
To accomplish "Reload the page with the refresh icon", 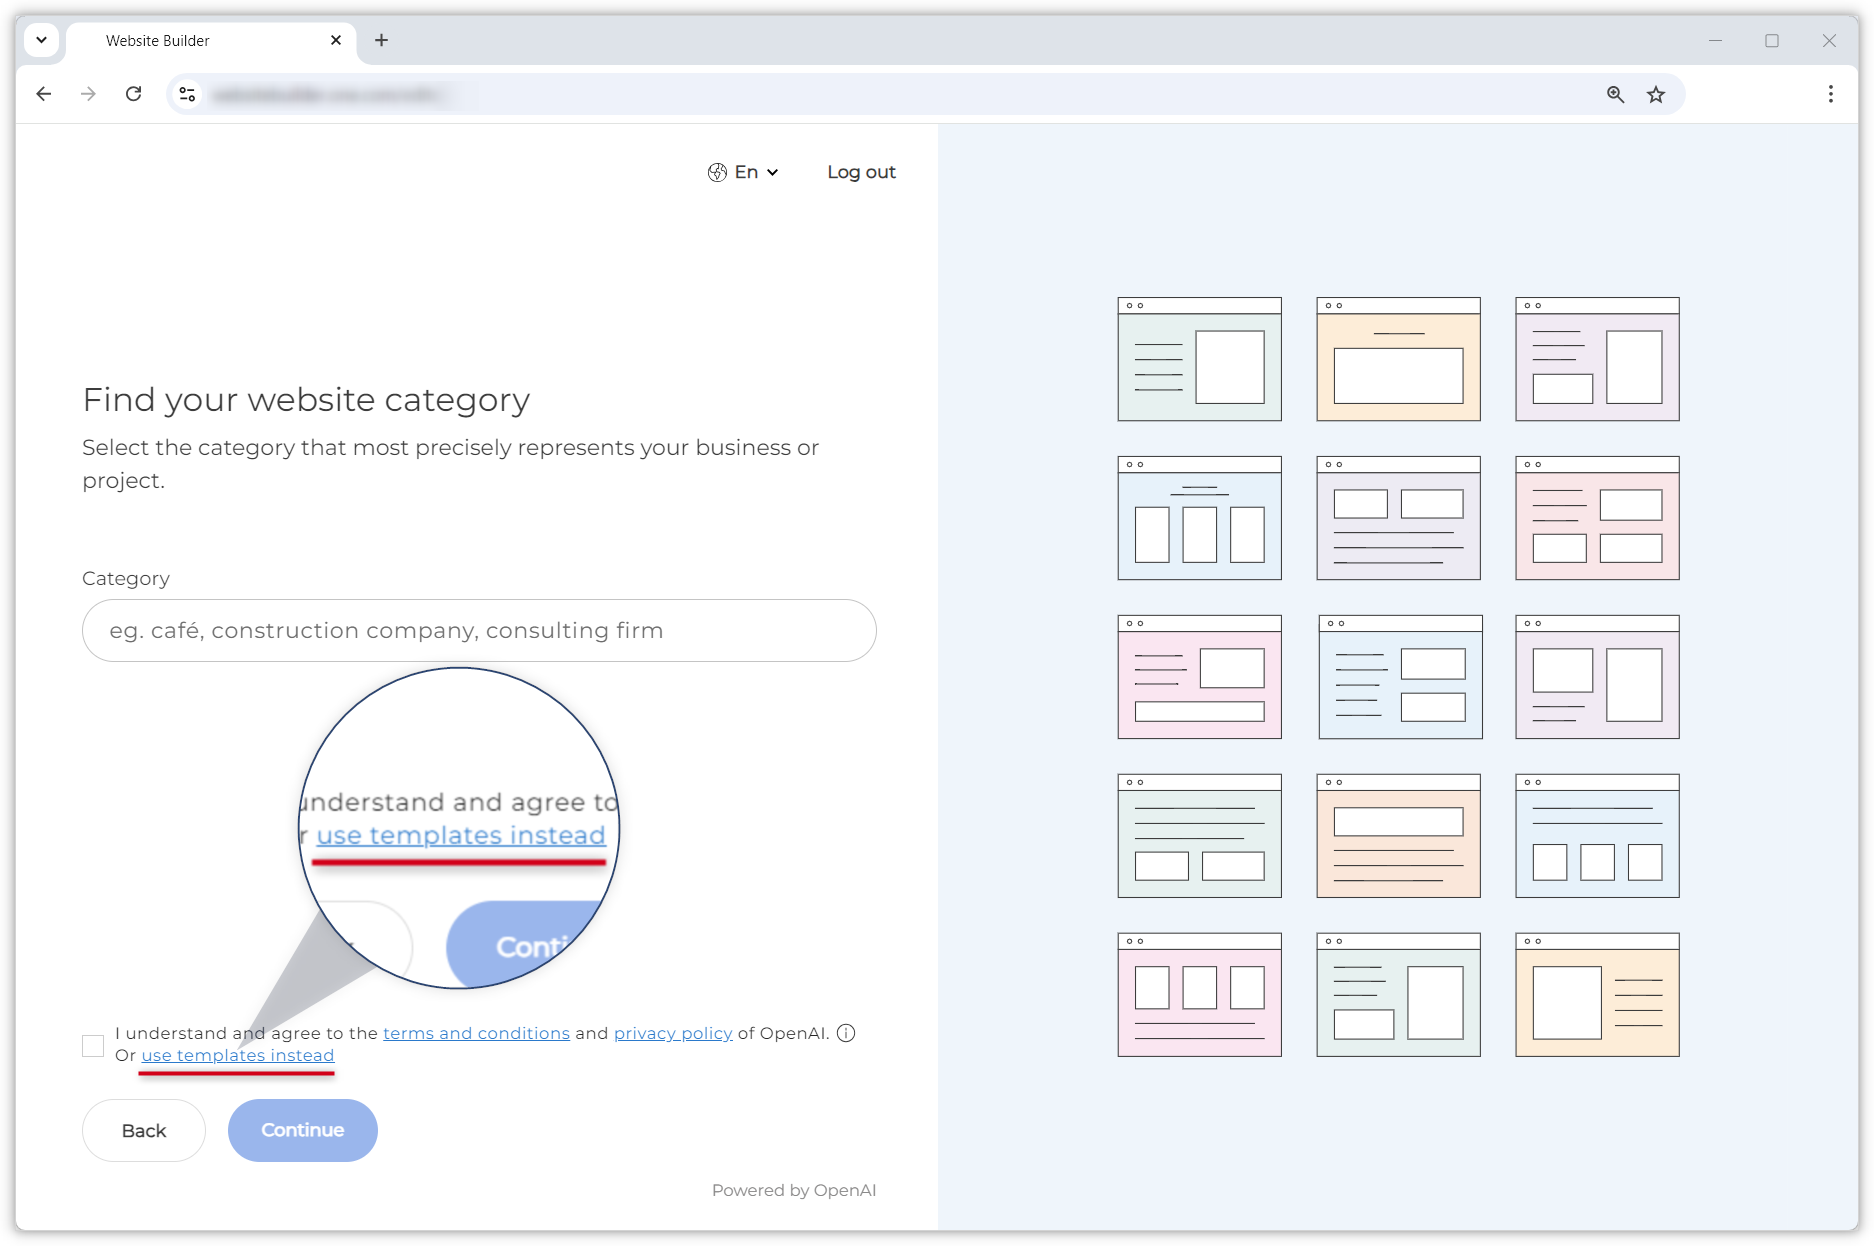I will tap(133, 94).
